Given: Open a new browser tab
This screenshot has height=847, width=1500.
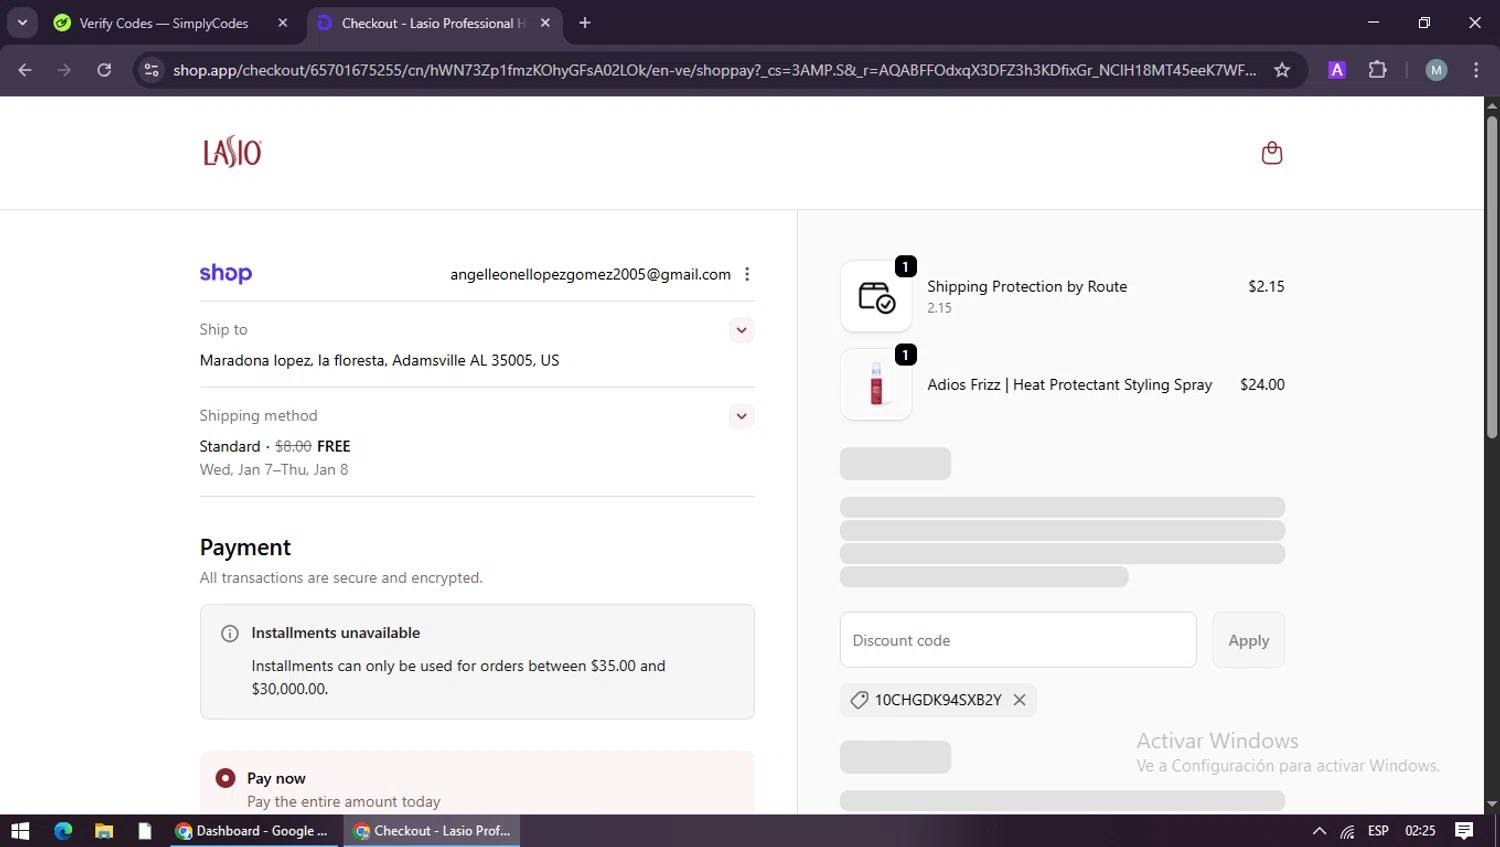Looking at the screenshot, I should (x=585, y=23).
